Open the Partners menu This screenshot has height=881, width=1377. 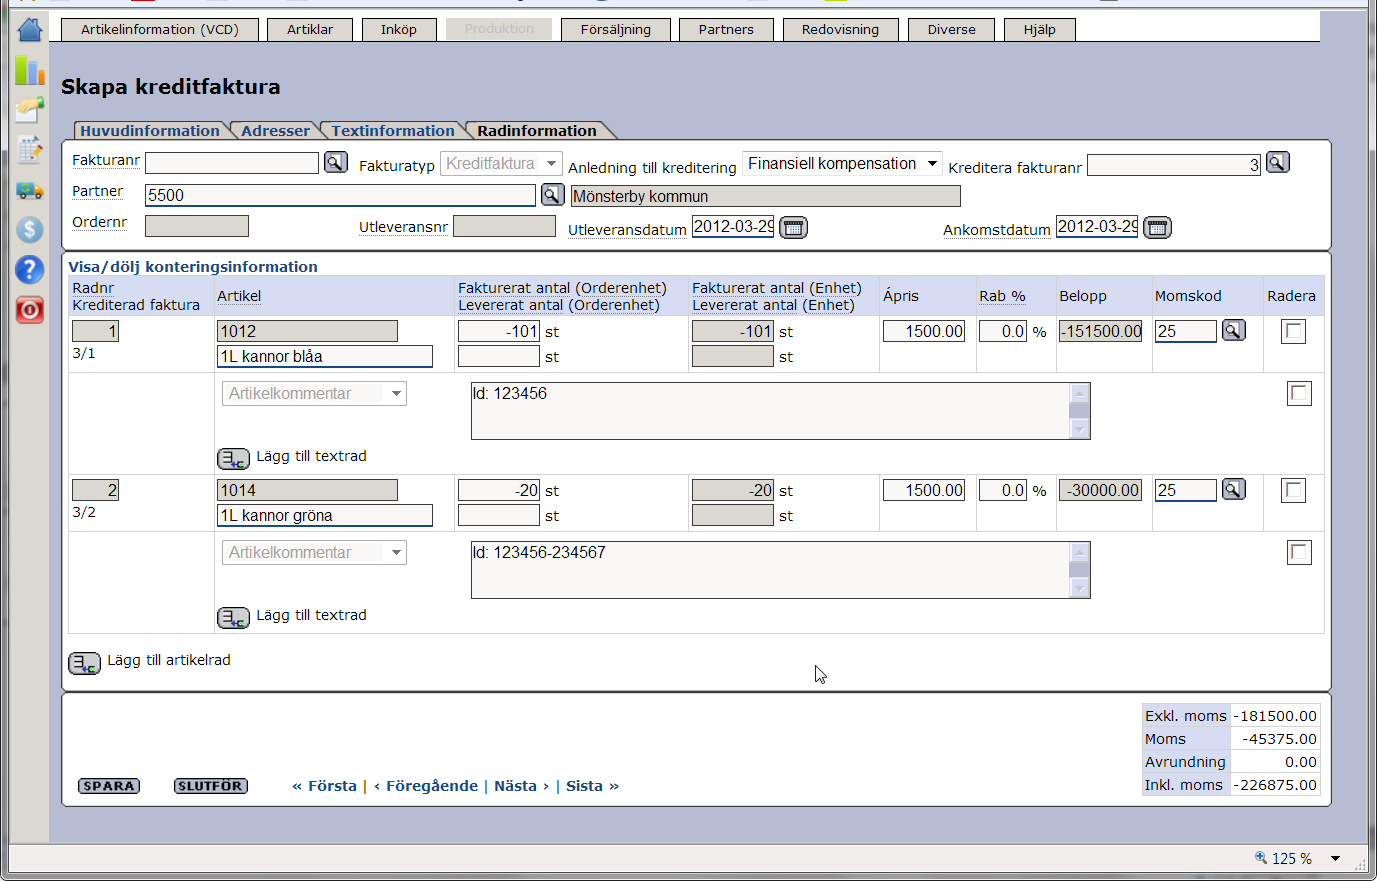[x=726, y=29]
